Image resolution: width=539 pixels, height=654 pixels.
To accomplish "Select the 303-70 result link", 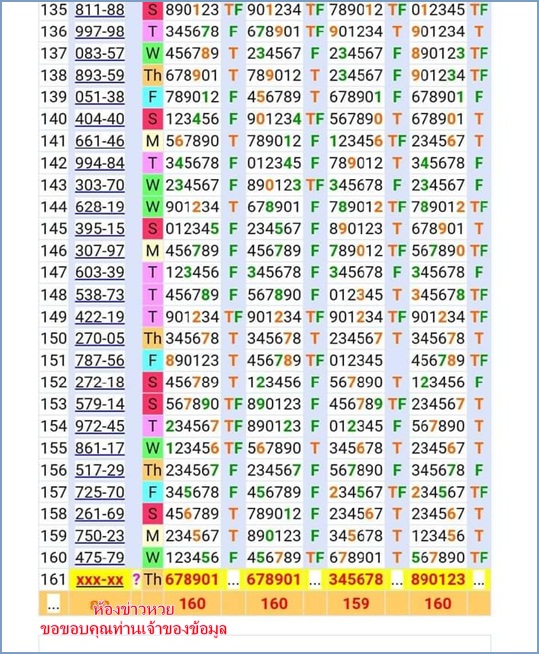I will (100, 185).
